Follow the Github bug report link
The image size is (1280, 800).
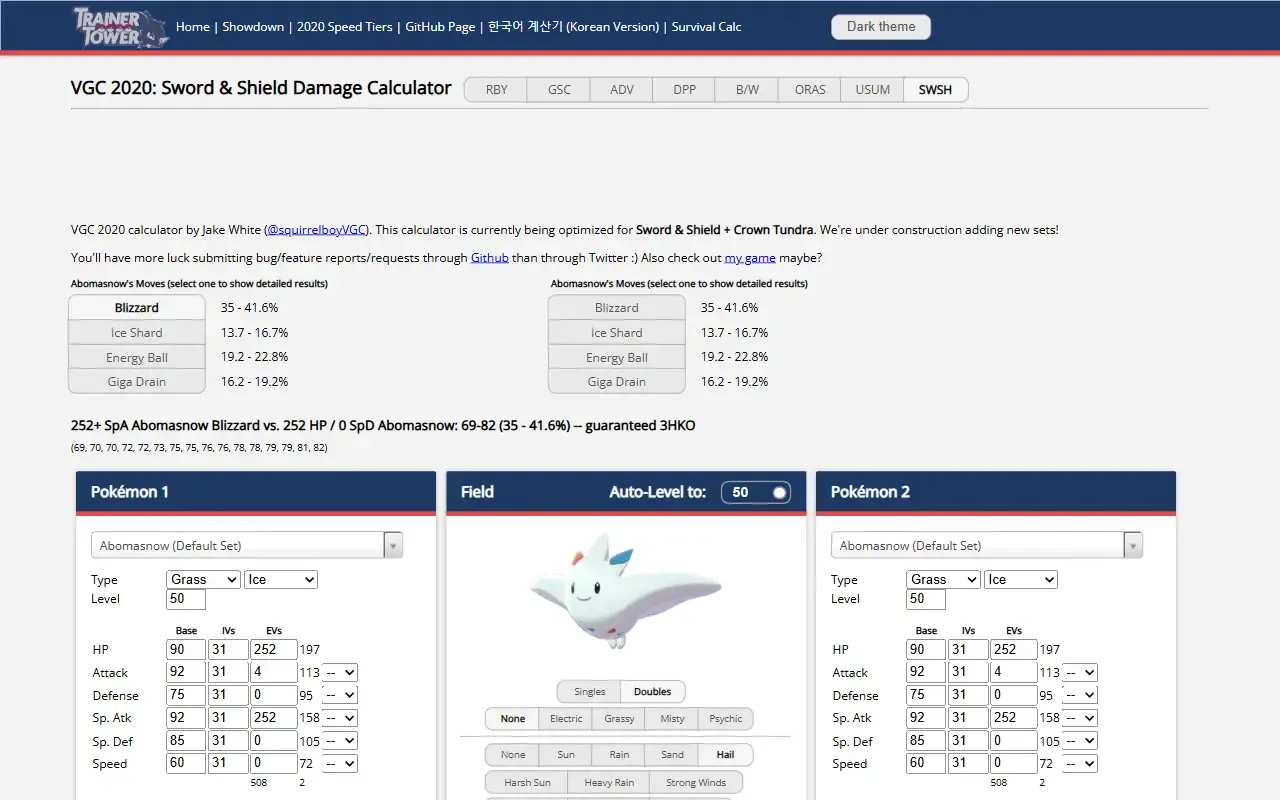(490, 258)
